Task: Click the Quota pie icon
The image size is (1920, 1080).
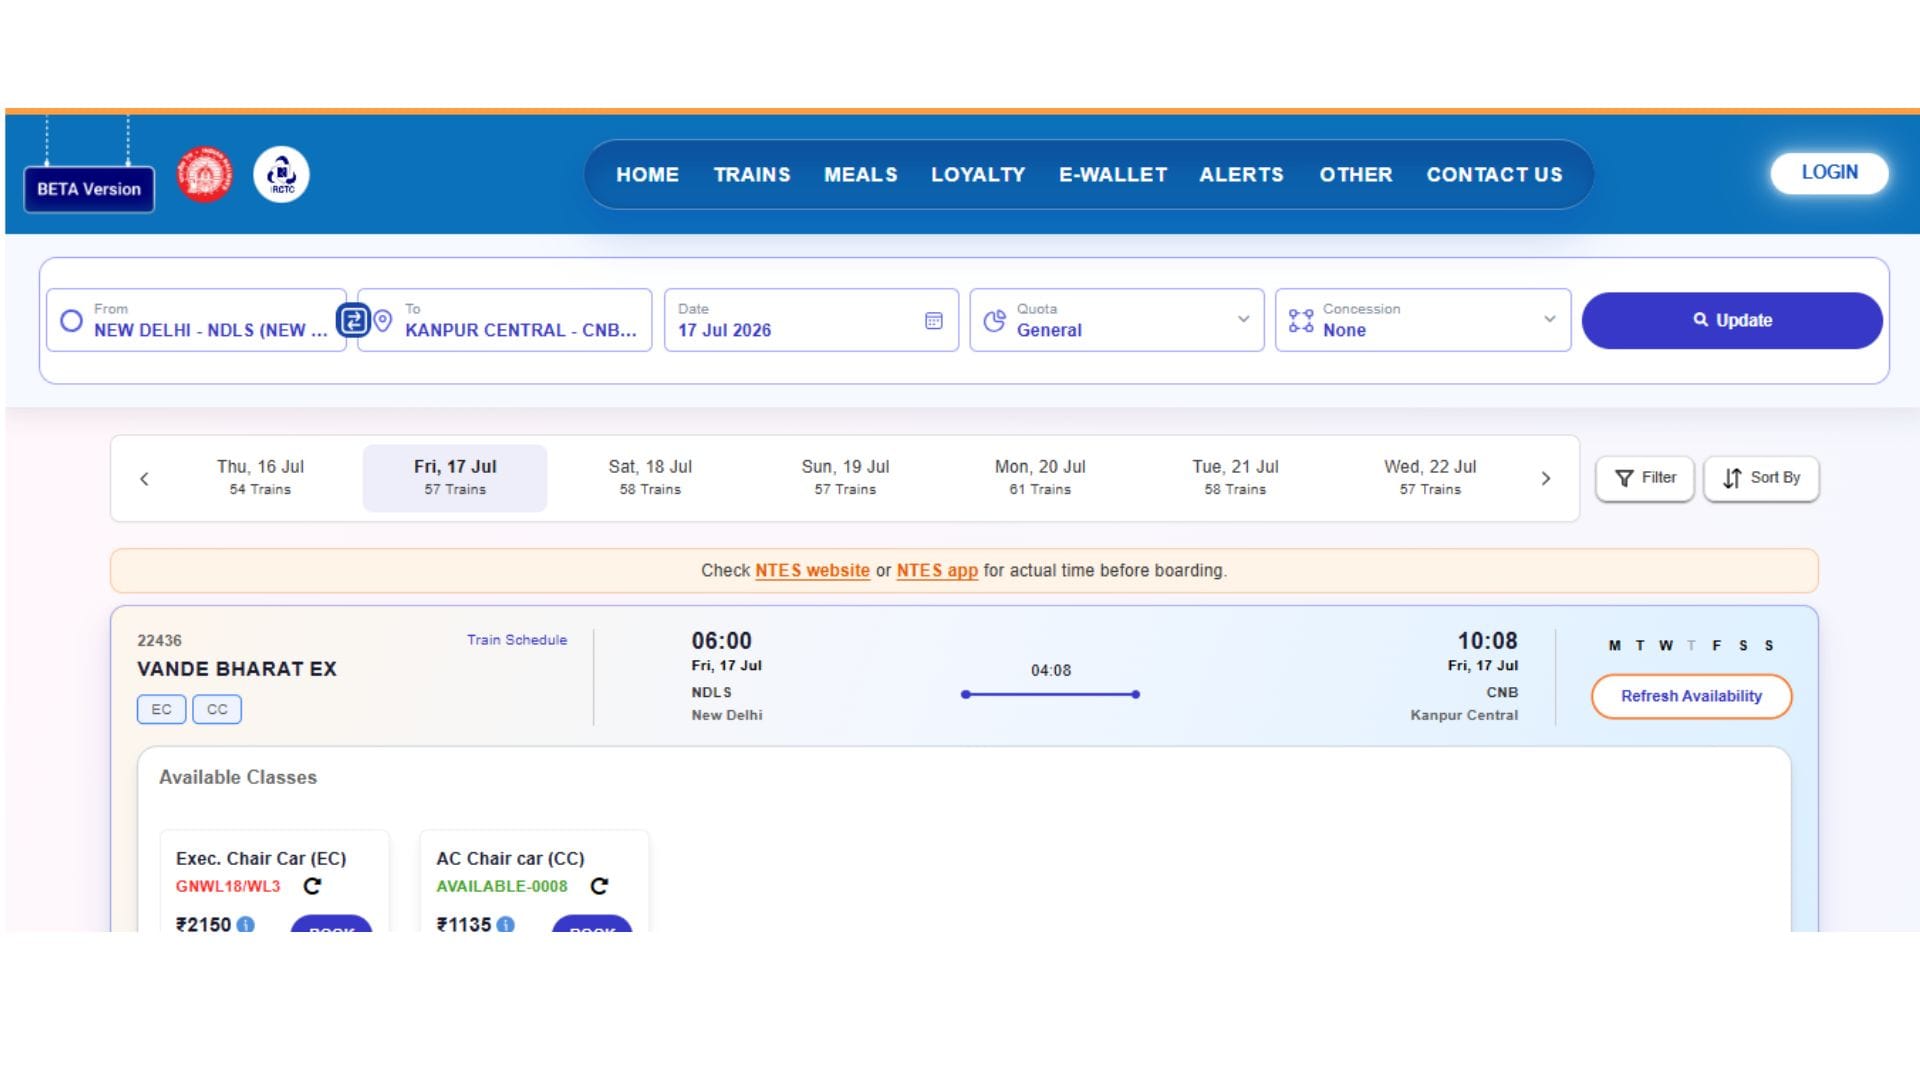Action: click(x=994, y=320)
